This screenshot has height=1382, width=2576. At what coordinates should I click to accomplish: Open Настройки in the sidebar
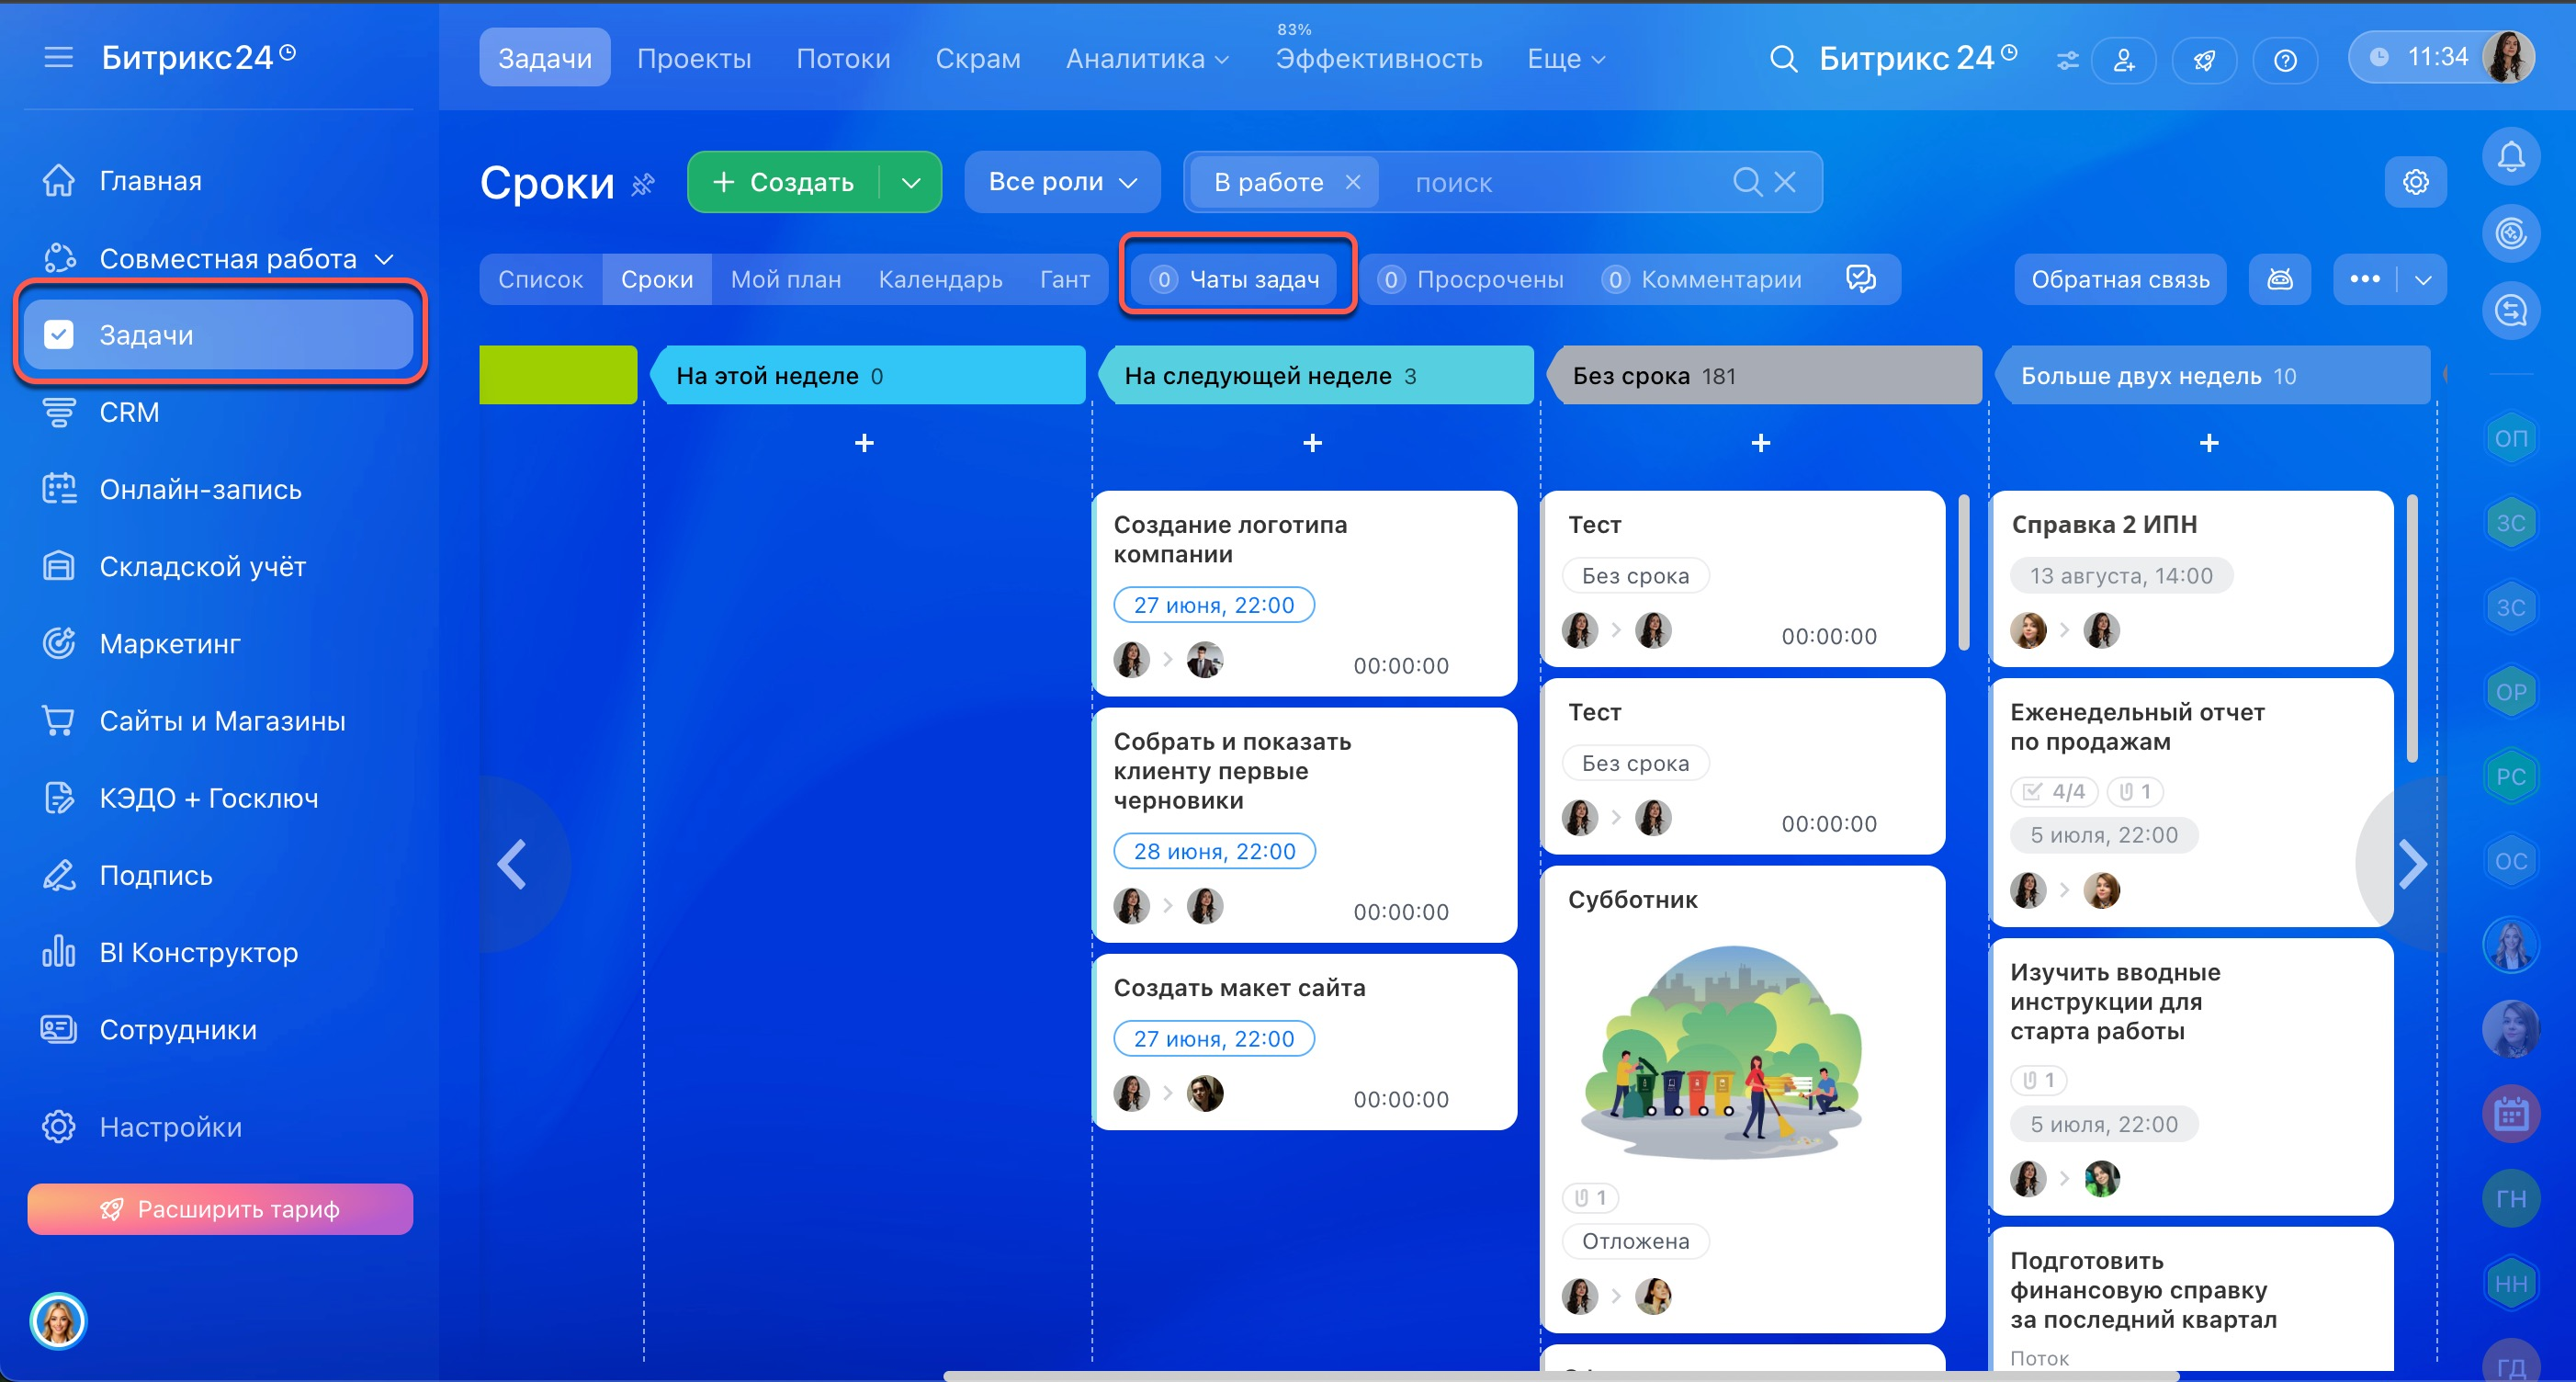(141, 1126)
